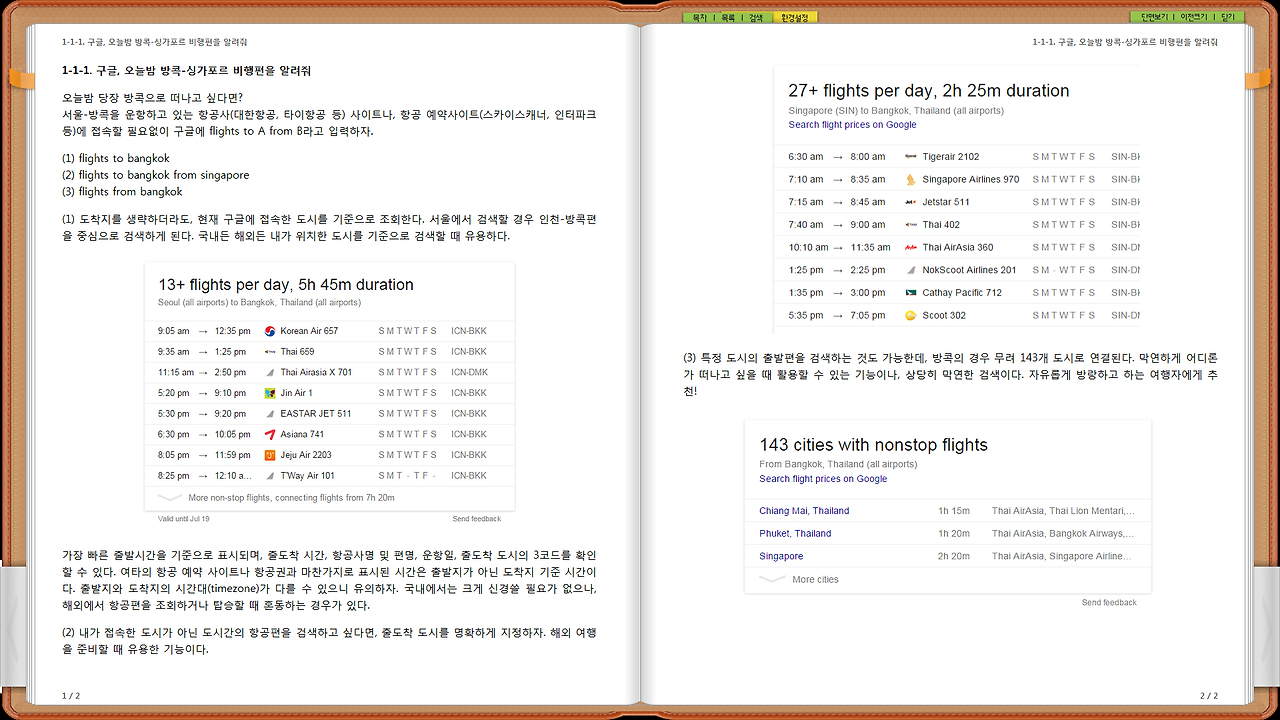Expand the More cities chevron

pos(771,579)
